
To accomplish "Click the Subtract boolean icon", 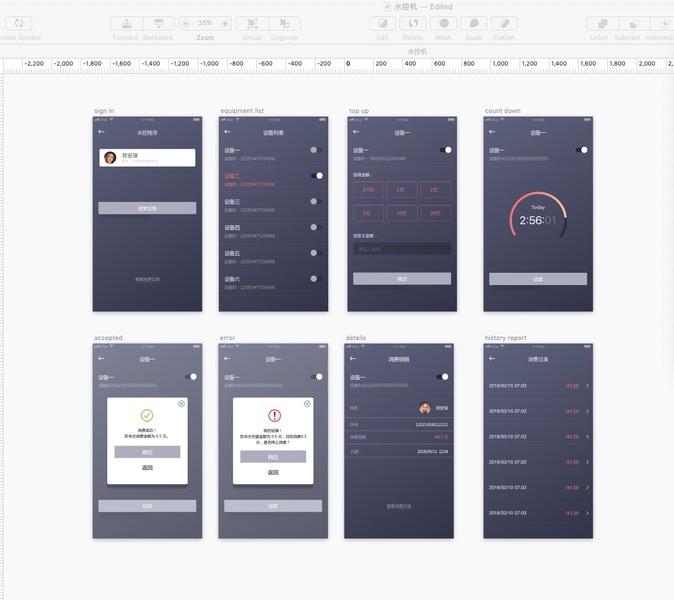I will pos(634,23).
